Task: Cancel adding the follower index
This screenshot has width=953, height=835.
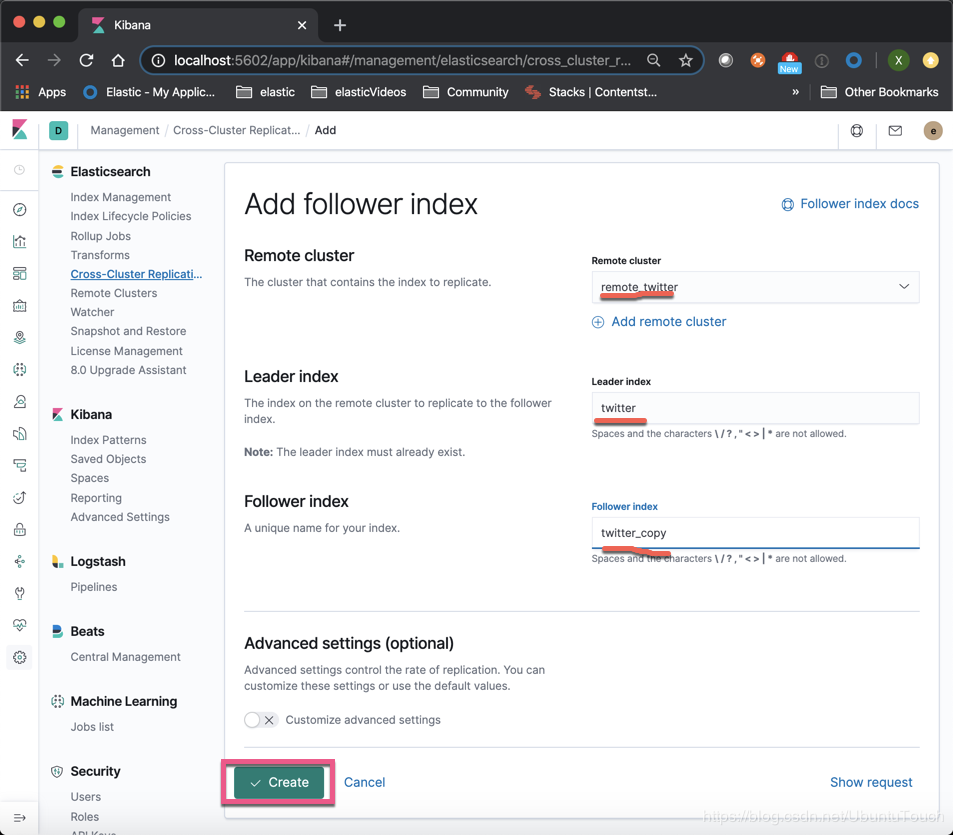Action: [x=365, y=782]
